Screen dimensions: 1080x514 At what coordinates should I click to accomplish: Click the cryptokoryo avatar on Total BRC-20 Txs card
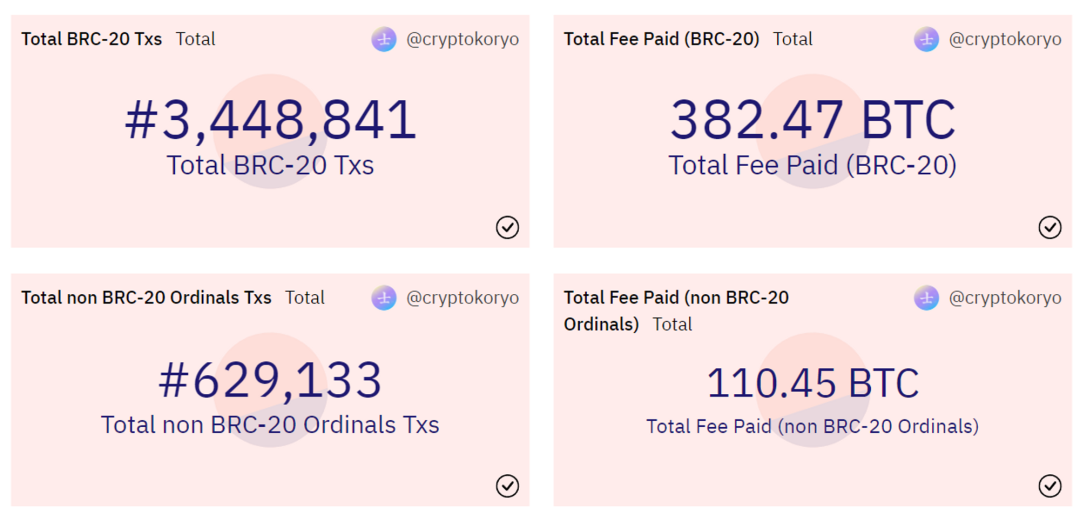(x=384, y=39)
